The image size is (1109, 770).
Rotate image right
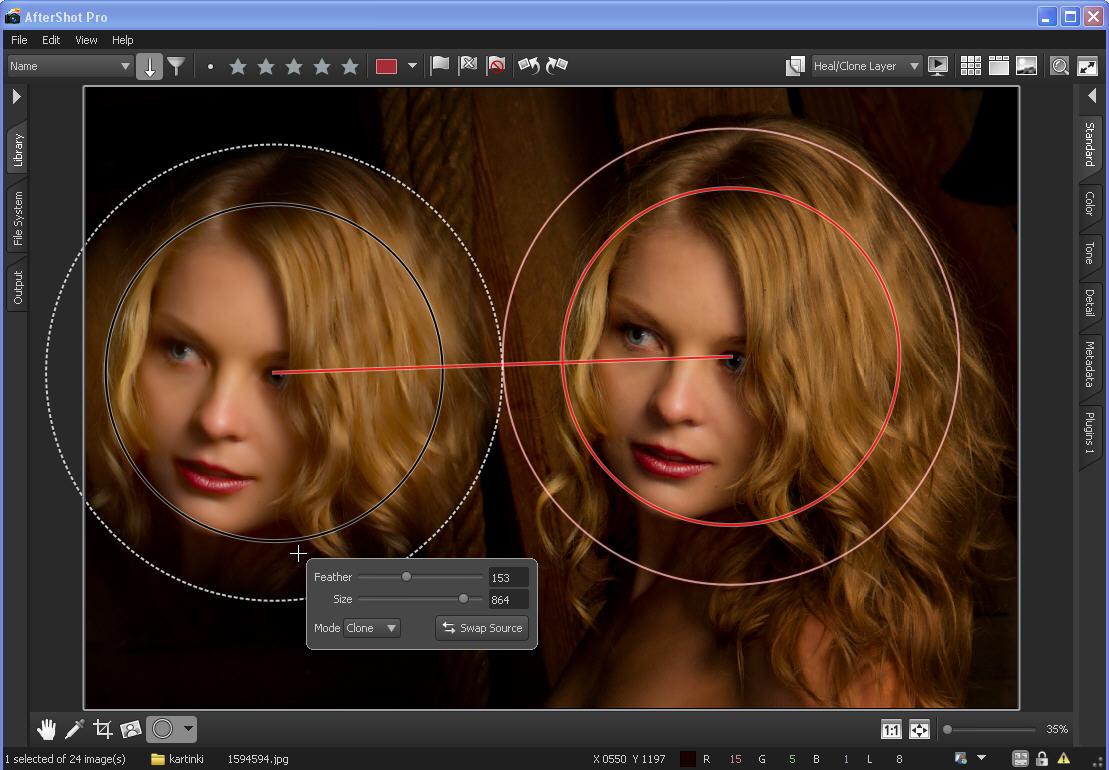click(x=557, y=66)
